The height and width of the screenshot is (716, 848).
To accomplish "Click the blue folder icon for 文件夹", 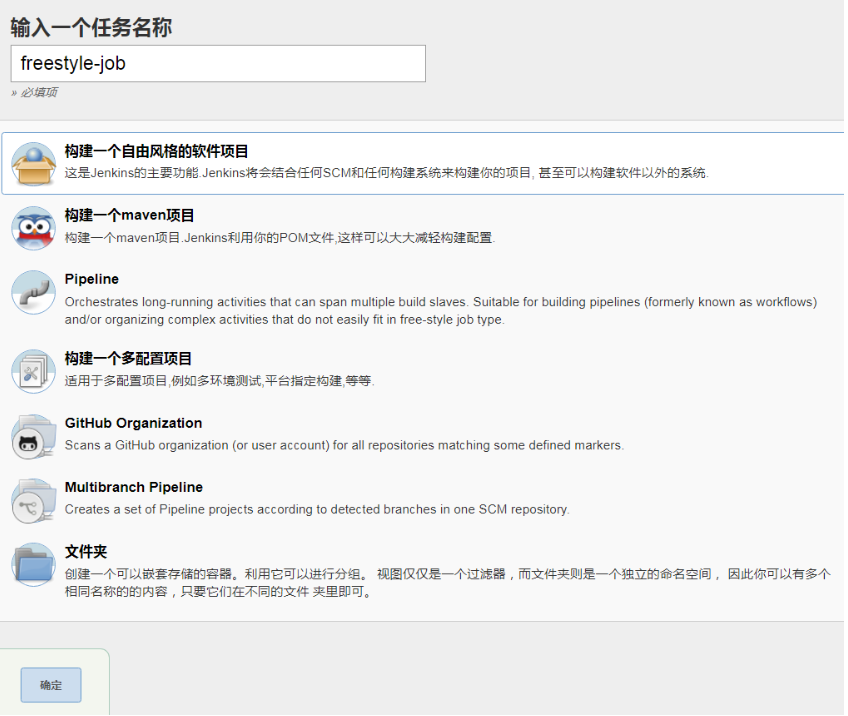I will (34, 565).
